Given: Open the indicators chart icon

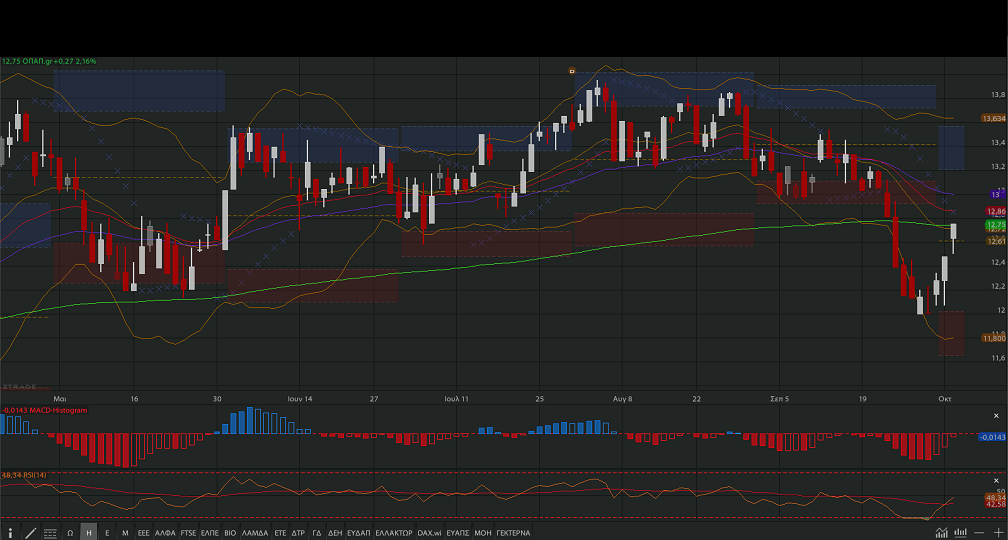Looking at the screenshot, I should coord(941,532).
